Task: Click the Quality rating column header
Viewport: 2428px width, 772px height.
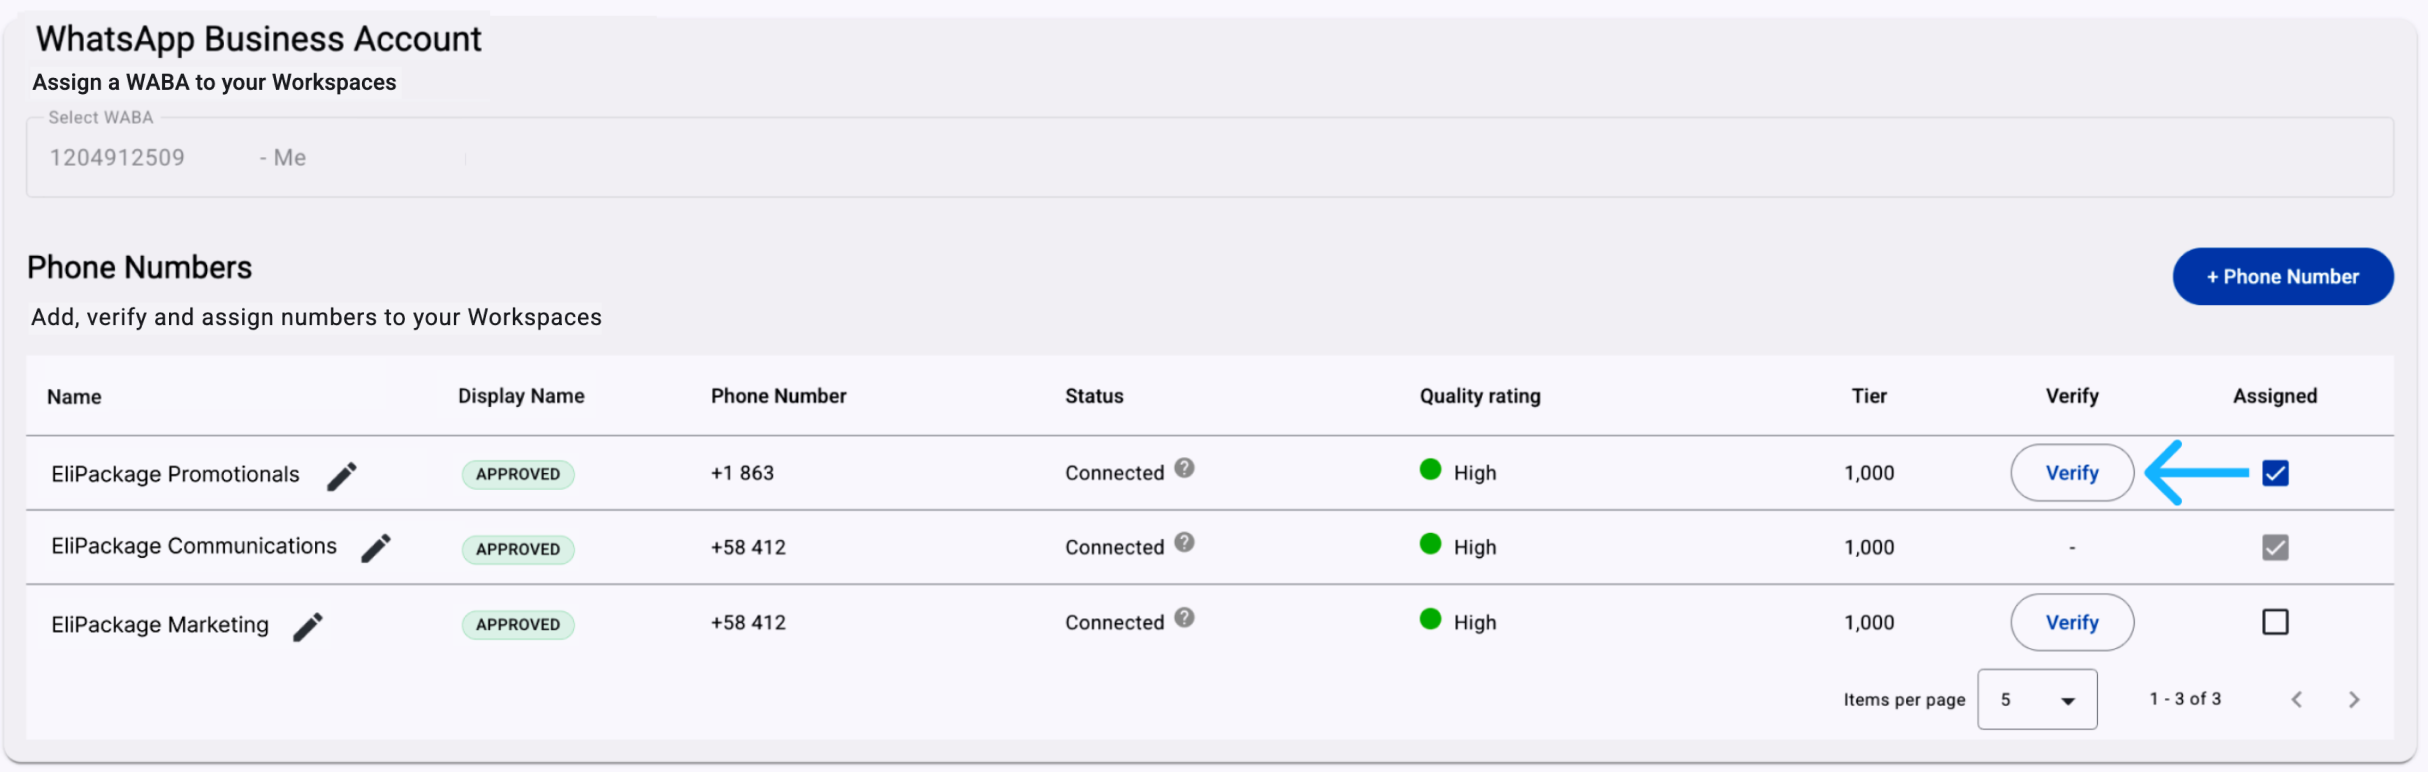Action: [1480, 396]
